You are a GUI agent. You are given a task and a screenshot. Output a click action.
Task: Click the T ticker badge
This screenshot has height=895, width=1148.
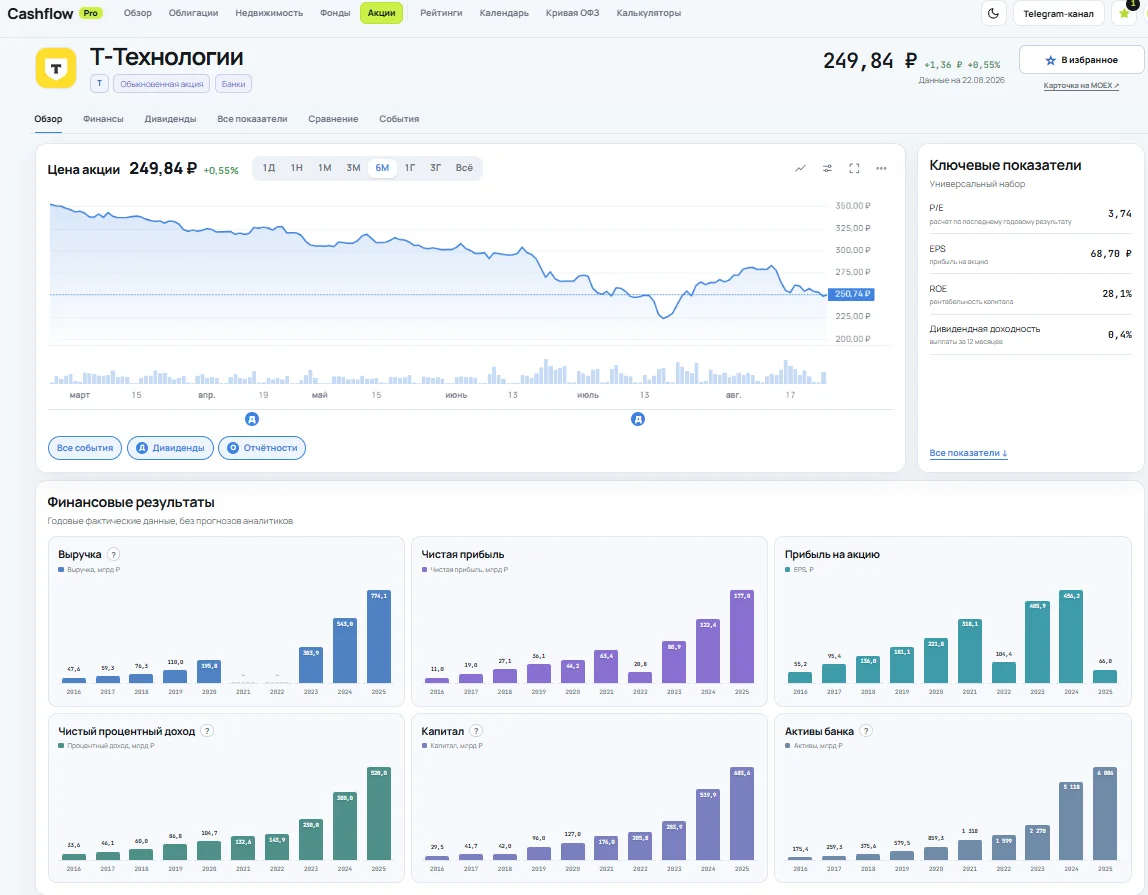click(100, 83)
